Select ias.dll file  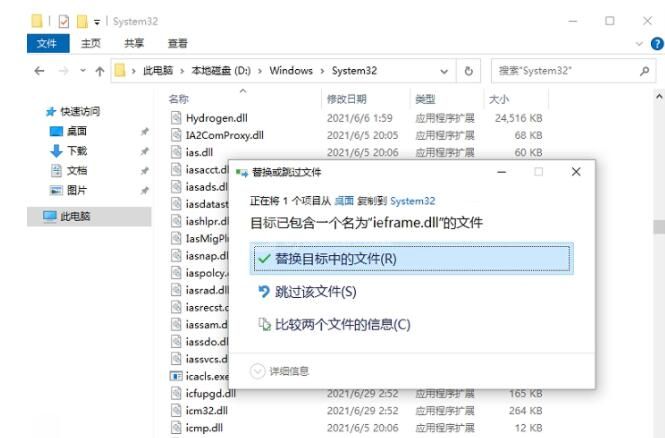(199, 152)
